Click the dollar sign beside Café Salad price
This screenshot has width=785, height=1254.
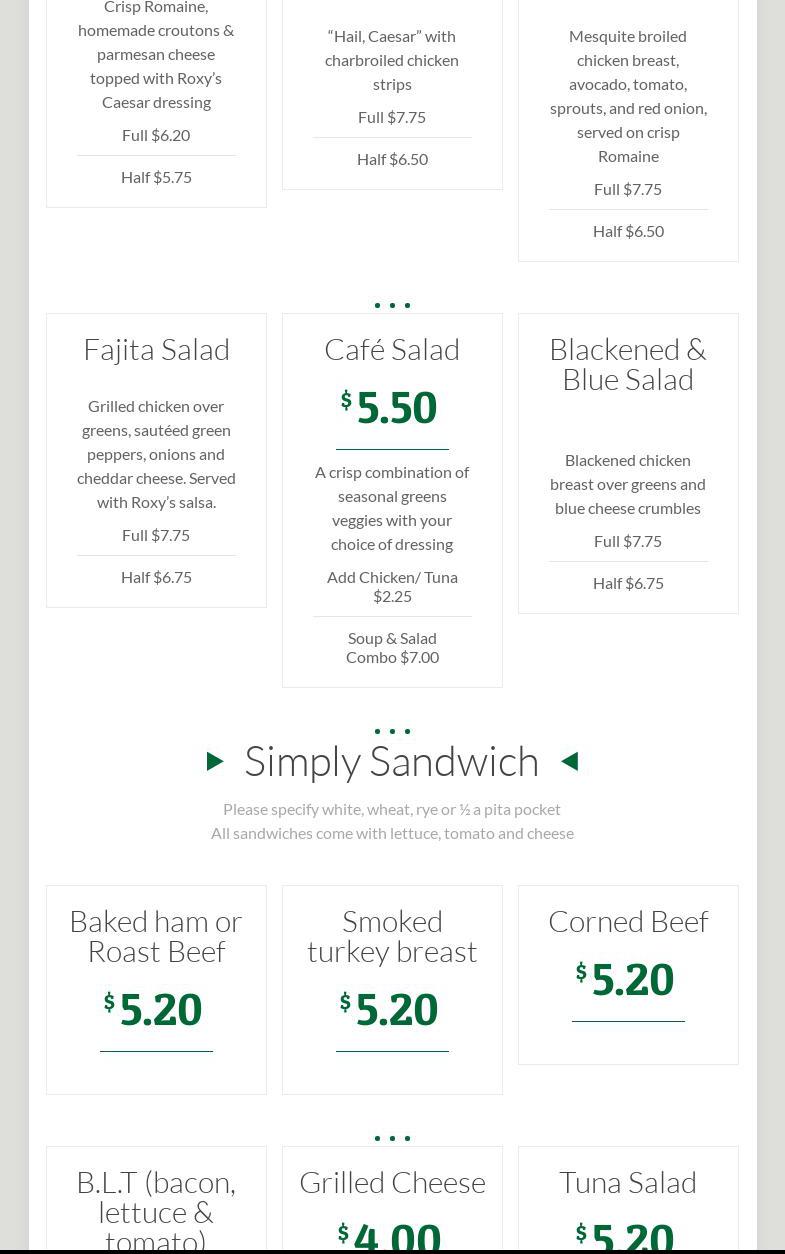click(x=346, y=400)
